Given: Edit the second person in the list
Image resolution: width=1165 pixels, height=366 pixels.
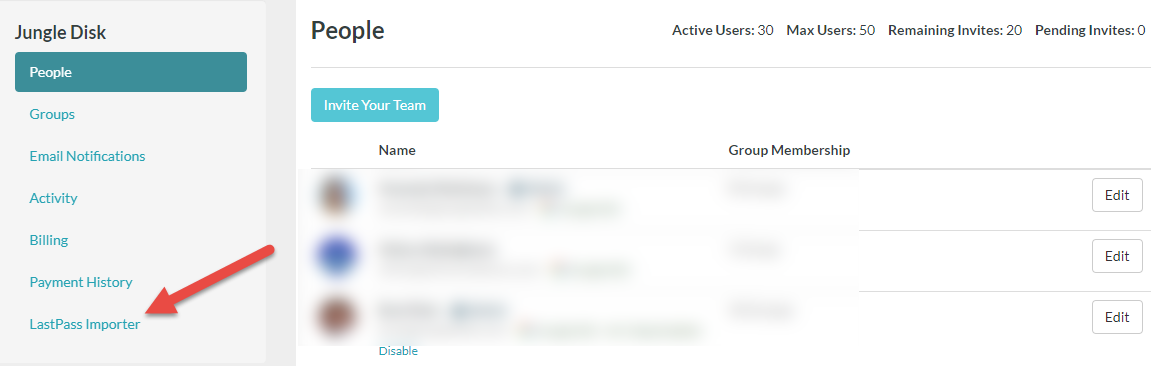Looking at the screenshot, I should pos(1117,256).
